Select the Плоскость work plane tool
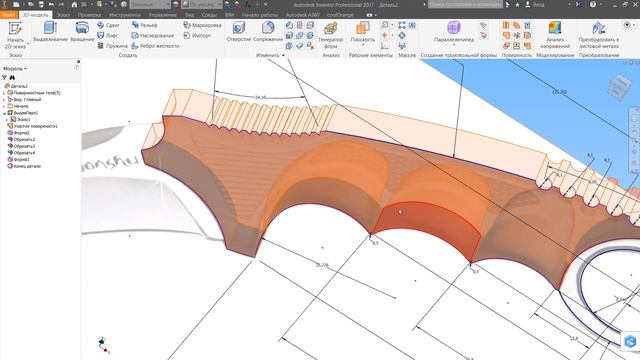The width and height of the screenshot is (640, 360). pyautogui.click(x=362, y=33)
